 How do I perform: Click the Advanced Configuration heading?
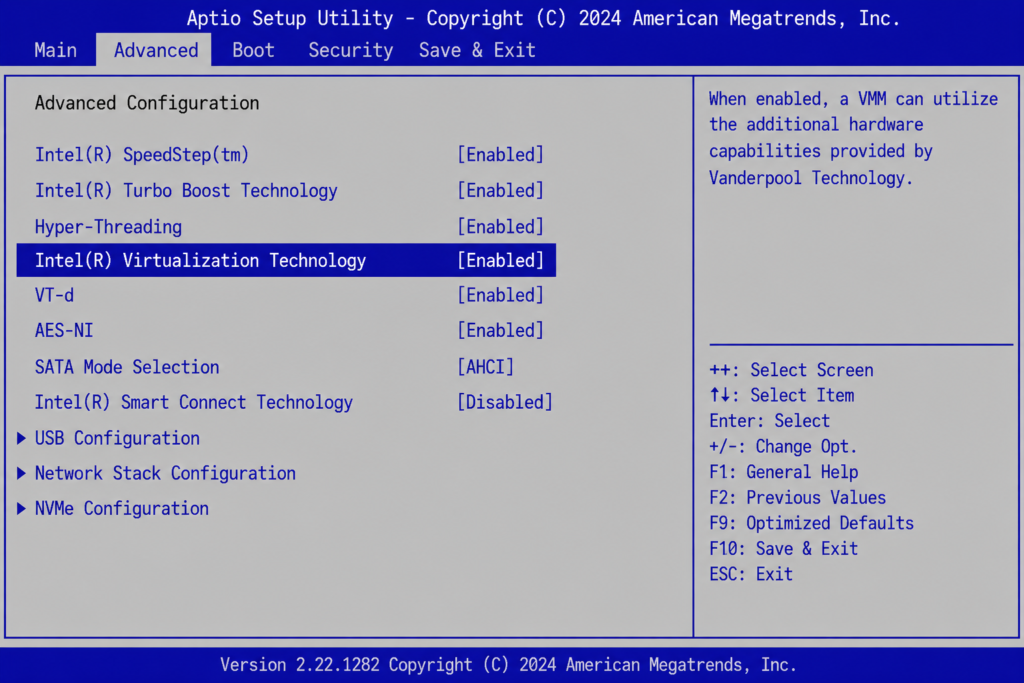(x=147, y=103)
